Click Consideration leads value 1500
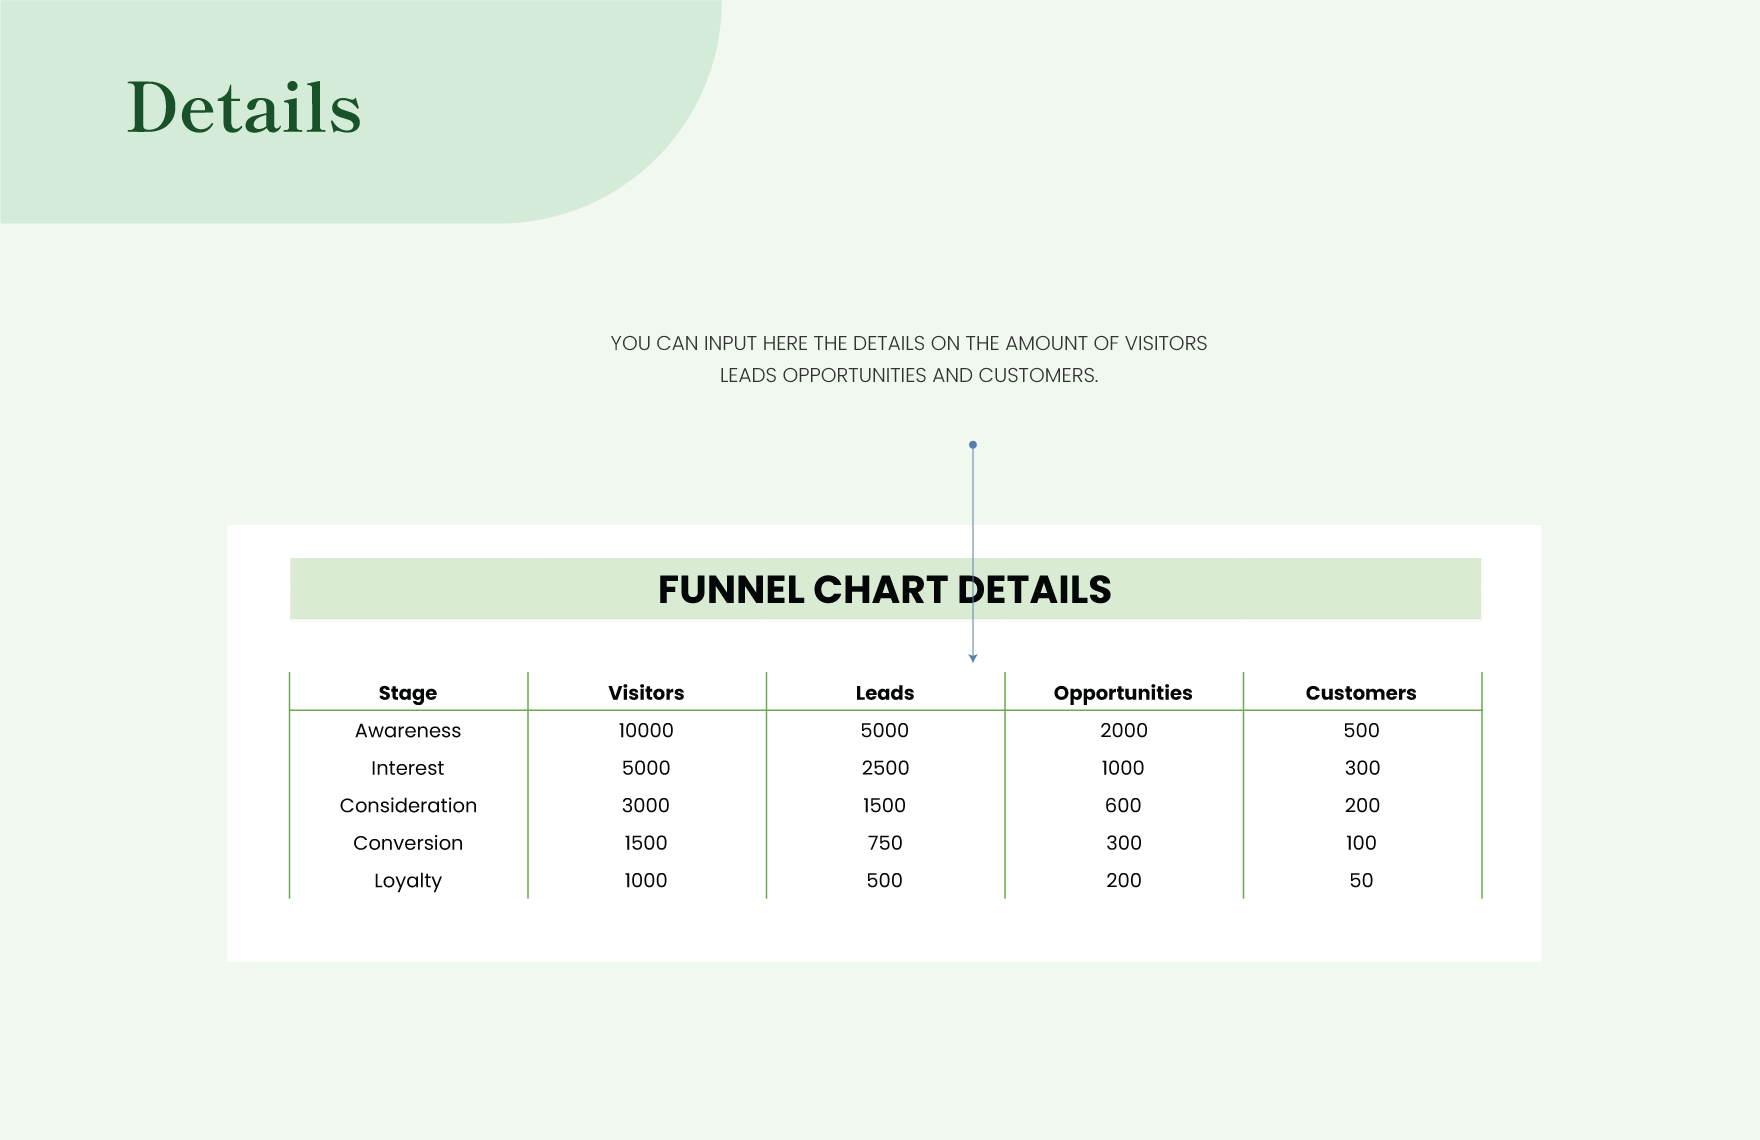The width and height of the screenshot is (1760, 1140). point(885,806)
